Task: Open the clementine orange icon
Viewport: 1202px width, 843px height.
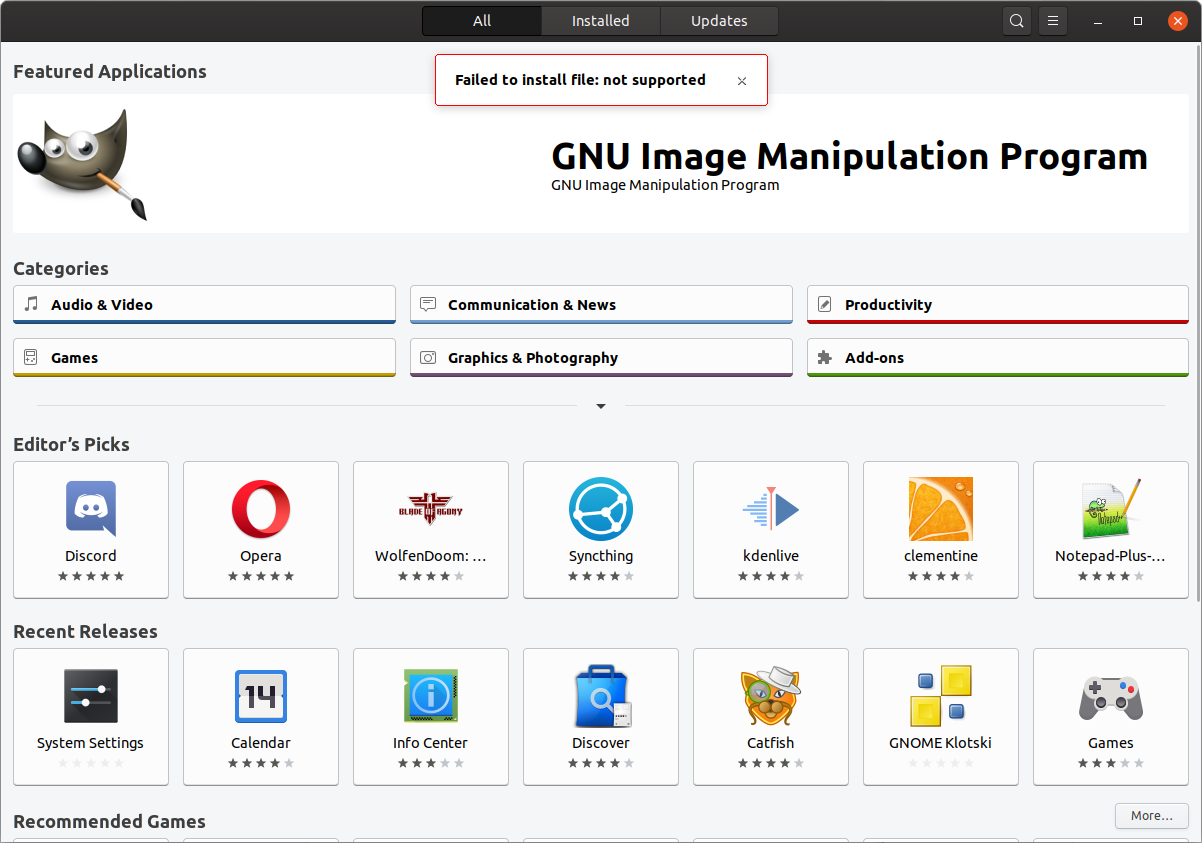Action: click(x=941, y=509)
